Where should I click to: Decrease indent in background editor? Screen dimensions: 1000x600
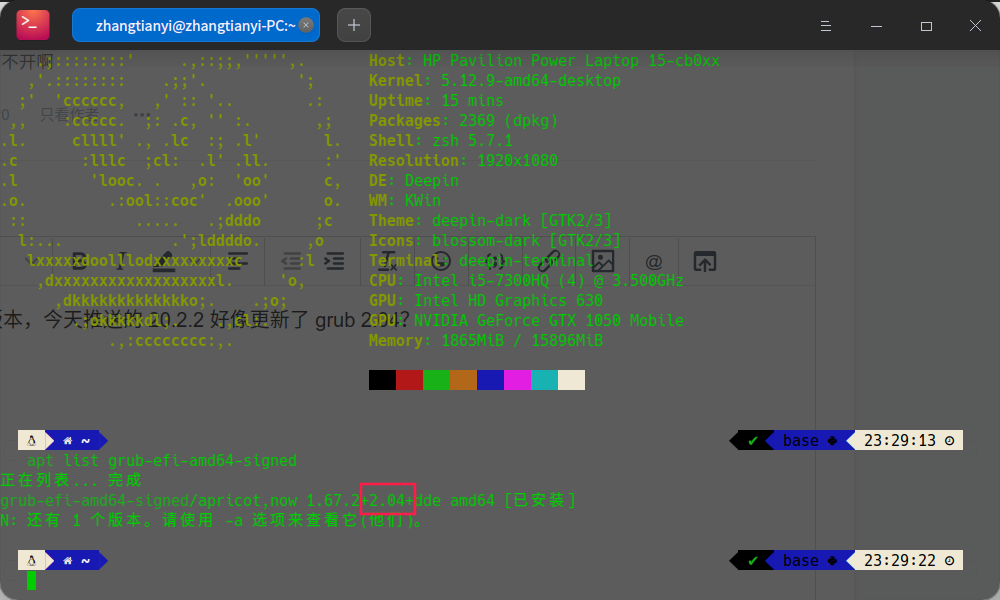[291, 261]
